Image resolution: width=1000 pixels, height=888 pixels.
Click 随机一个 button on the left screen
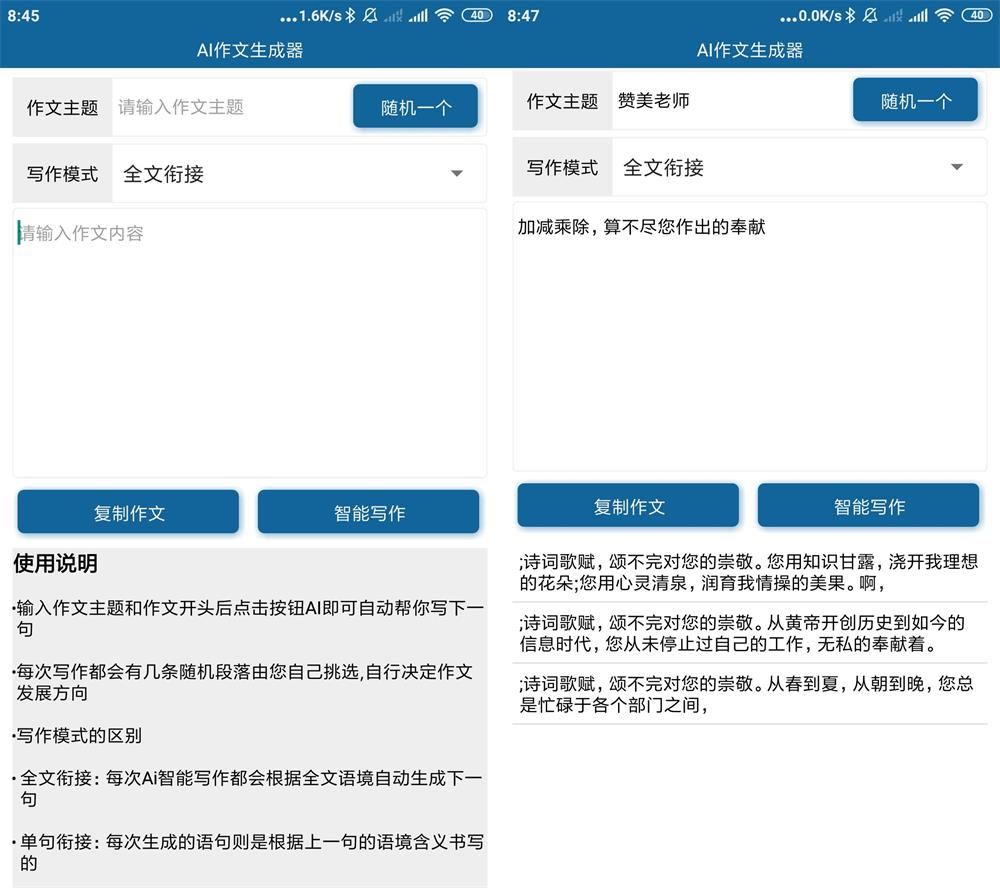[415, 107]
